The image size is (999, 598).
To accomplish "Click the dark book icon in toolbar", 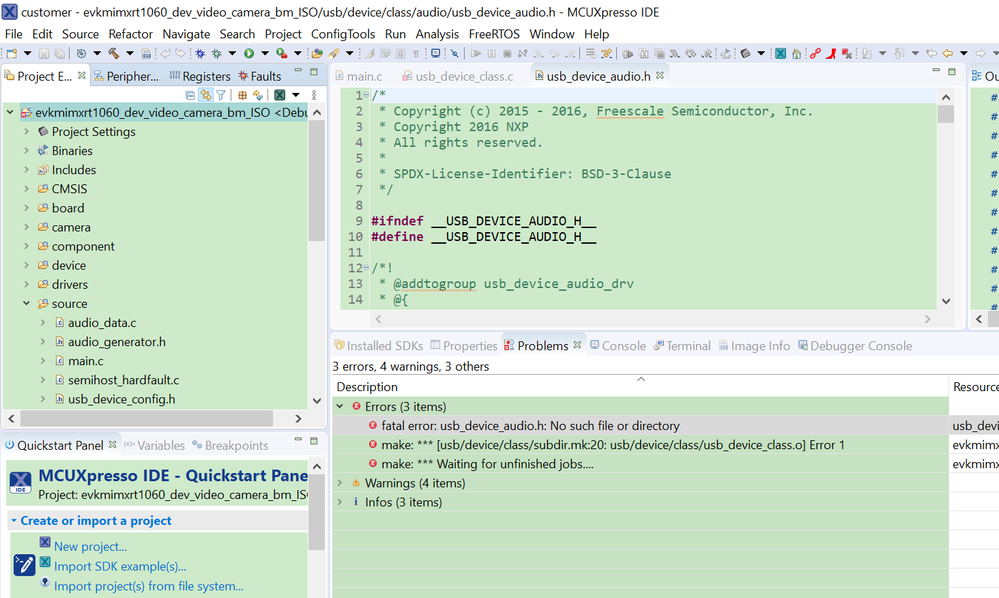I will click(x=745, y=53).
